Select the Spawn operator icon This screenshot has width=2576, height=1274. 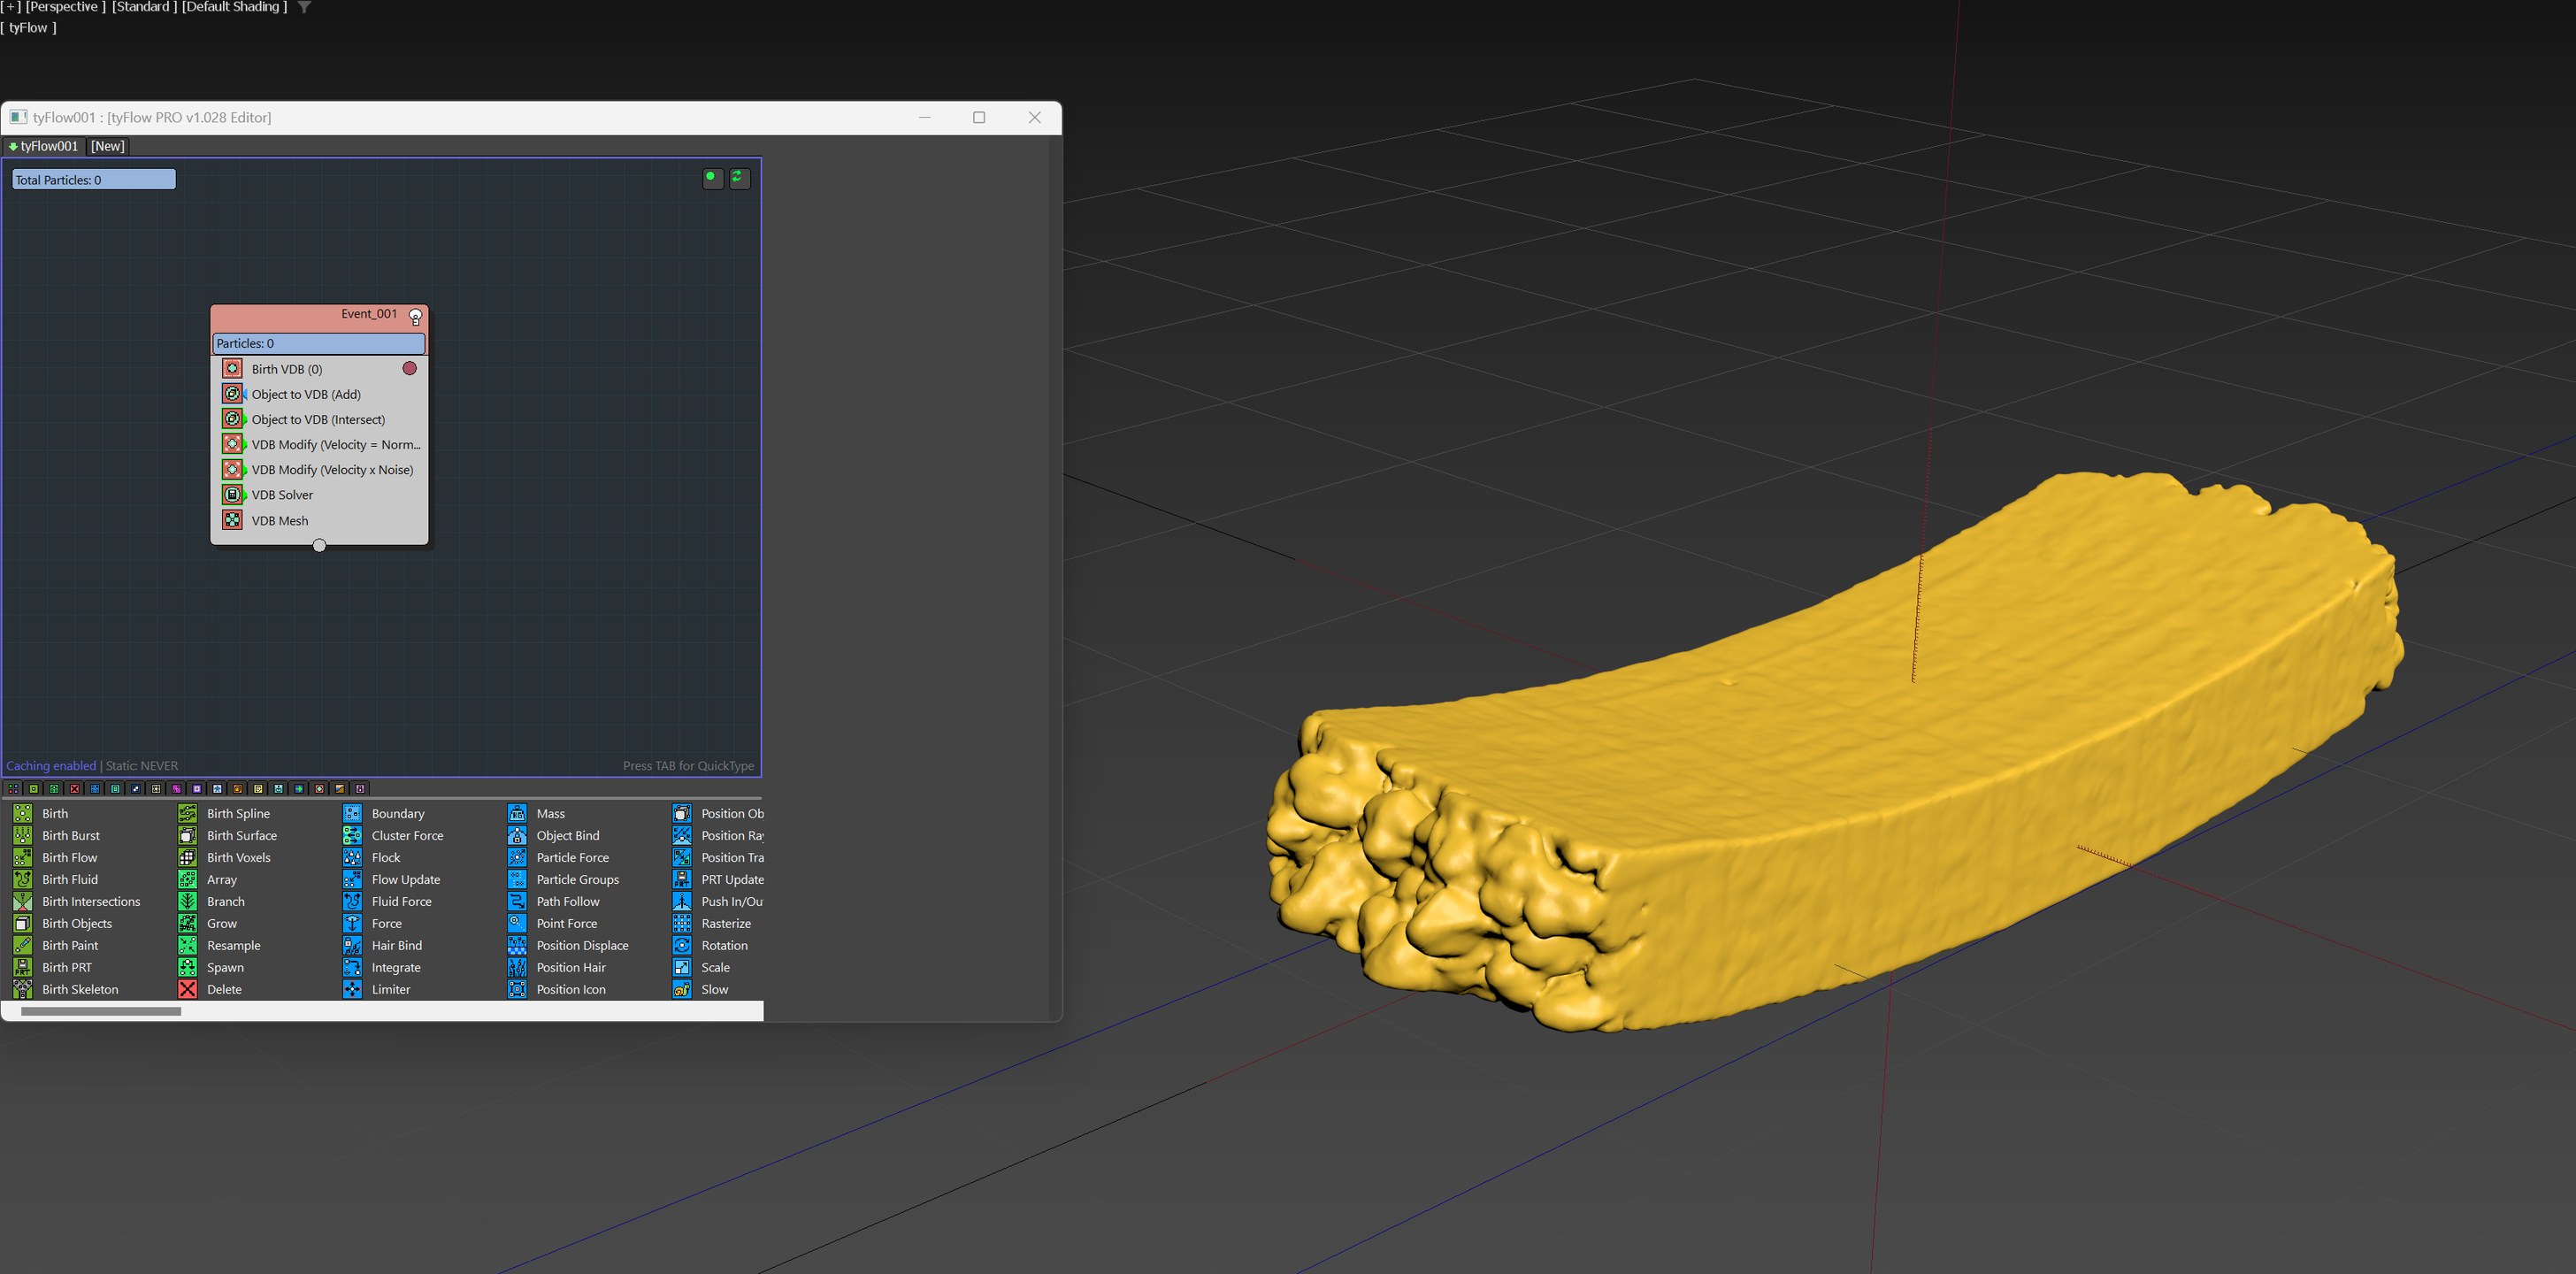[x=187, y=968]
